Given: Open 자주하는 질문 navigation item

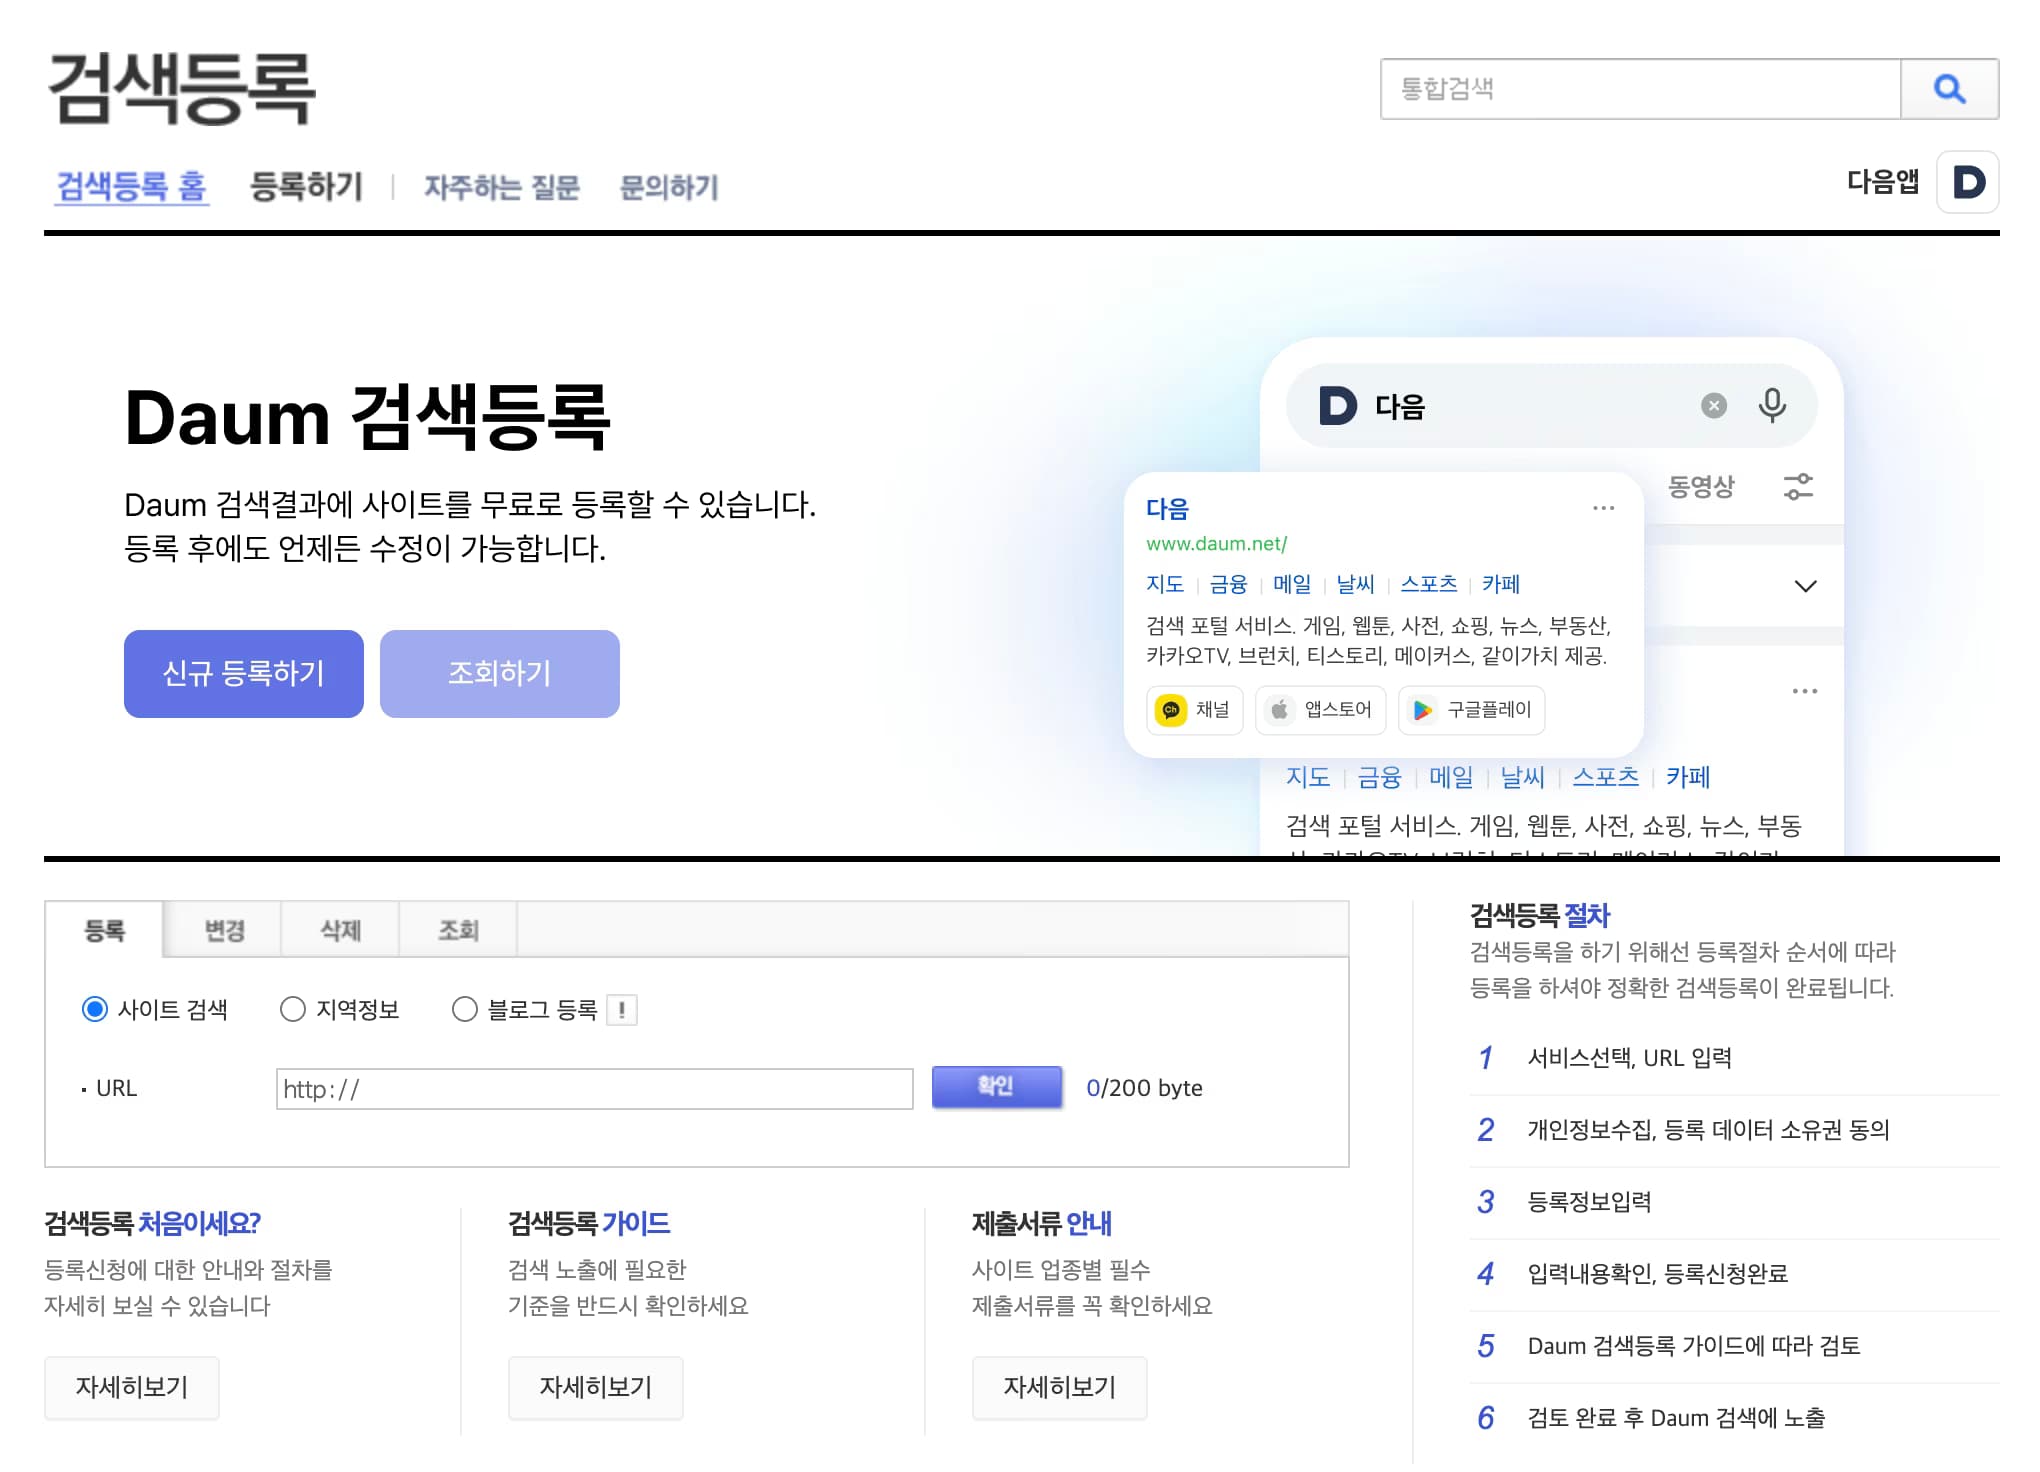Looking at the screenshot, I should pos(502,187).
